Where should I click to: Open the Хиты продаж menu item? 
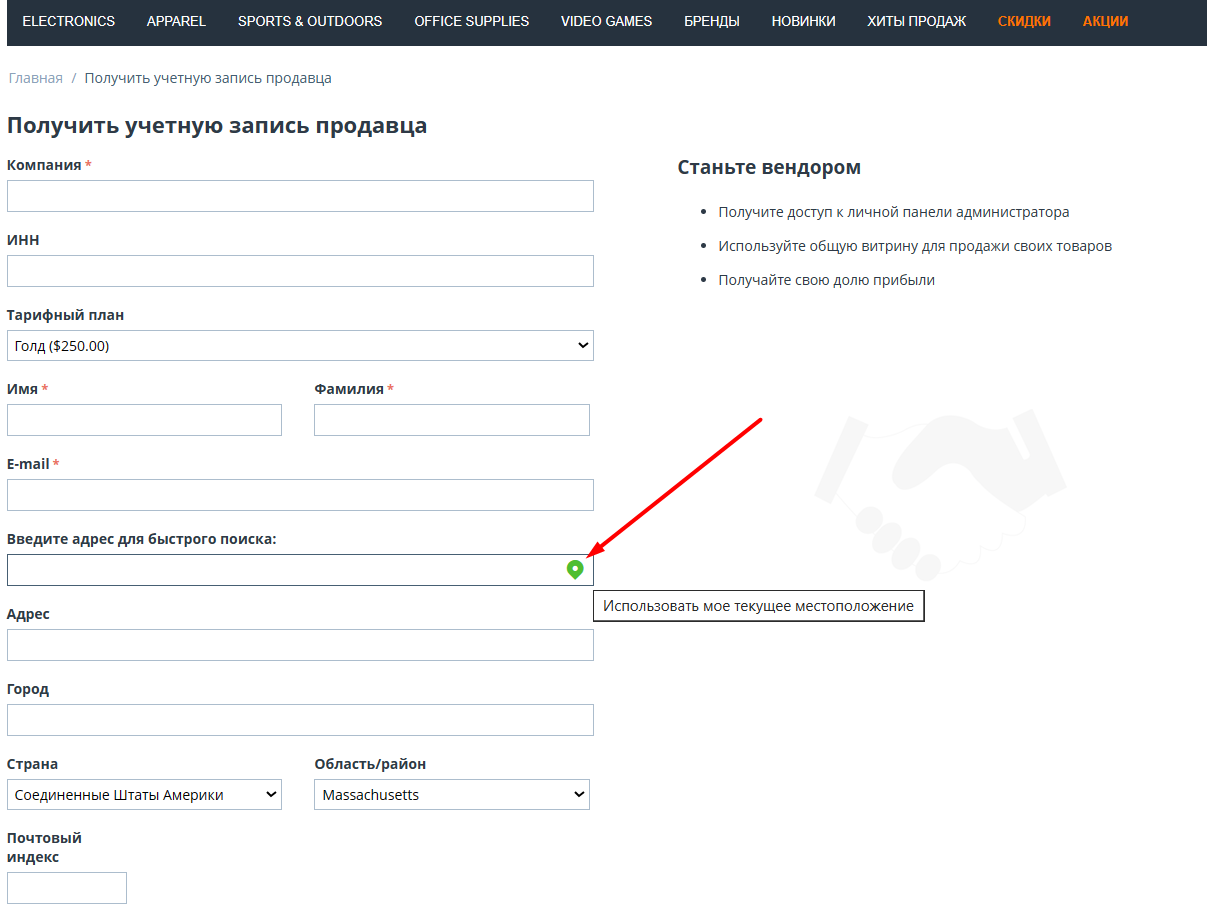917,21
